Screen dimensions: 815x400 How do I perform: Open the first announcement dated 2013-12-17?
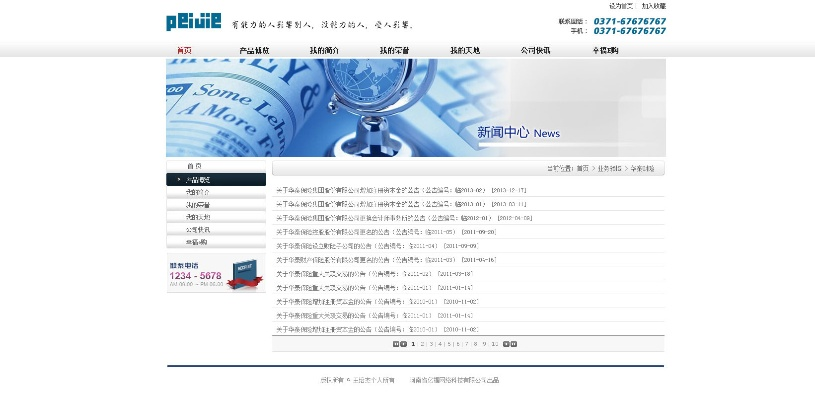380,190
